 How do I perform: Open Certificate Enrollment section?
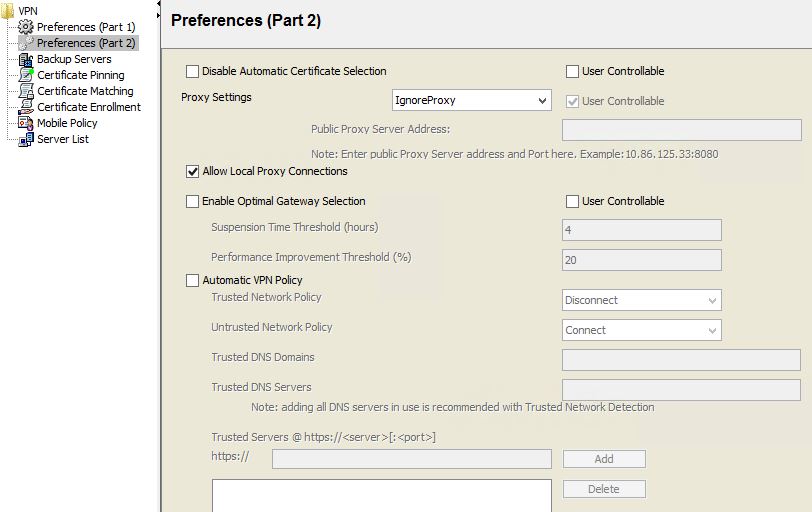[89, 107]
